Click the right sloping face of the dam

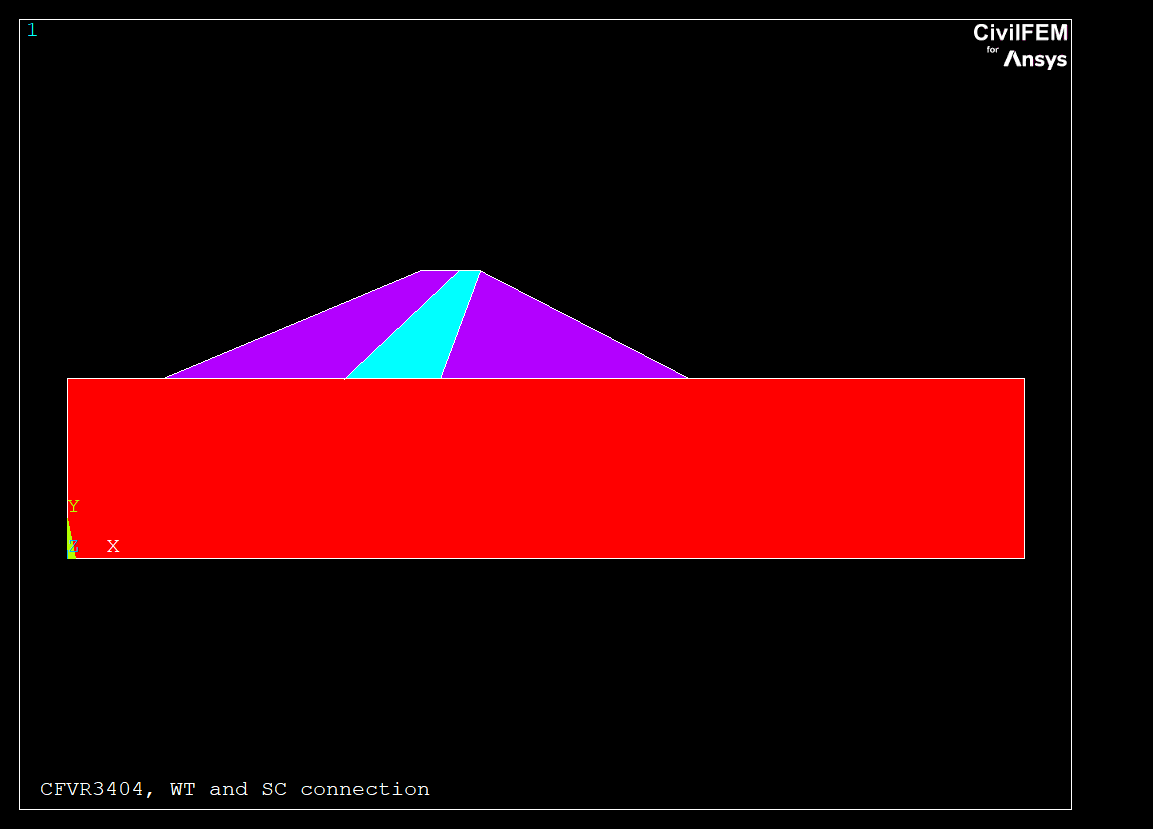[584, 324]
